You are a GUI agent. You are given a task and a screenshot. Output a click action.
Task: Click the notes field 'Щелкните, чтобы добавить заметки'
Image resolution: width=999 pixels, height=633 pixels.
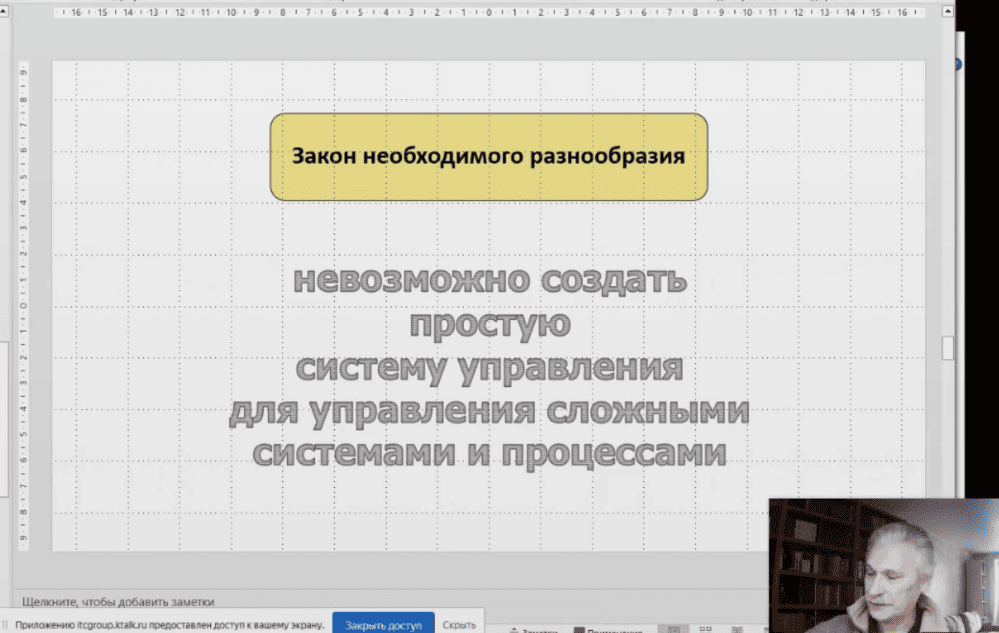pyautogui.click(x=119, y=602)
